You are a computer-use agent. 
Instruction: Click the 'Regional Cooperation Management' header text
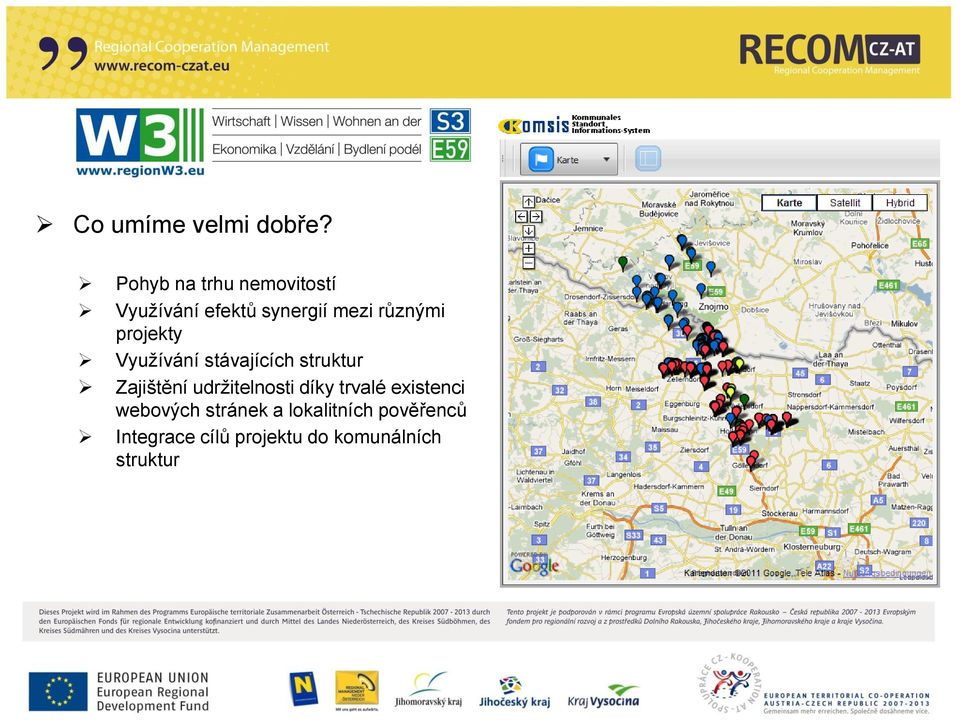click(x=212, y=47)
